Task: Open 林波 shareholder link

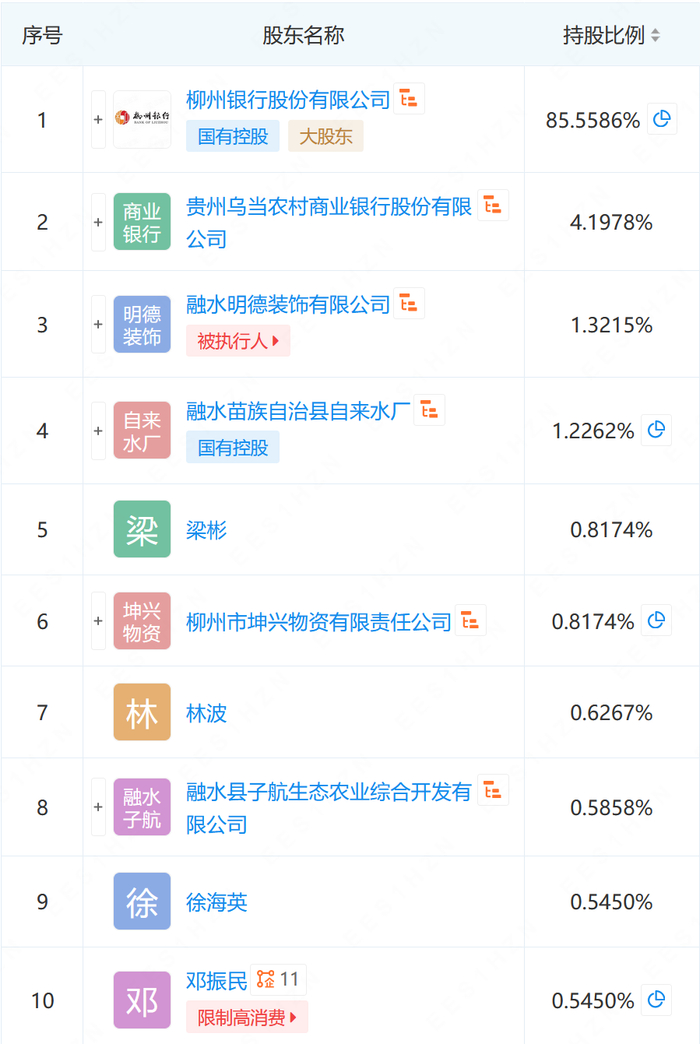Action: (x=206, y=713)
